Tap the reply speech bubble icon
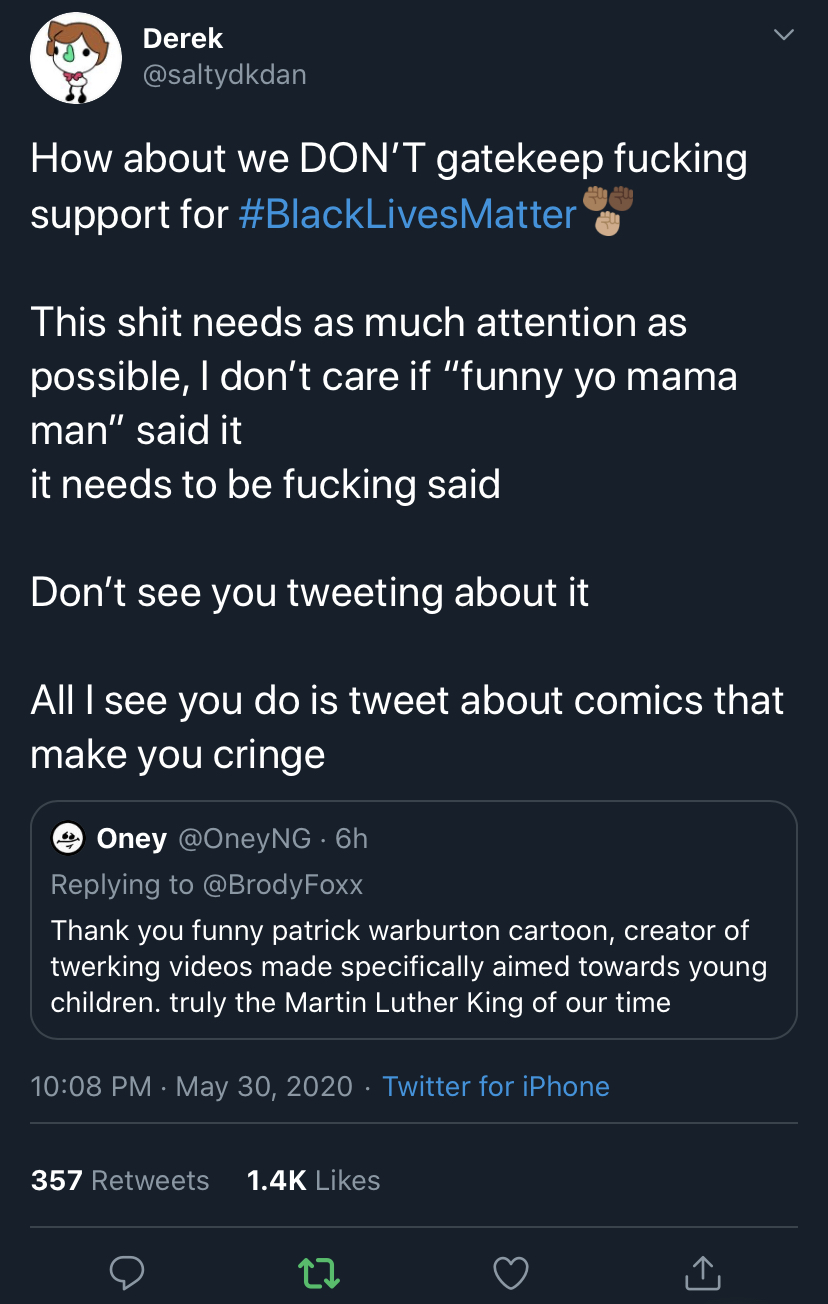Screen dimensions: 828x1304 [x=127, y=1272]
